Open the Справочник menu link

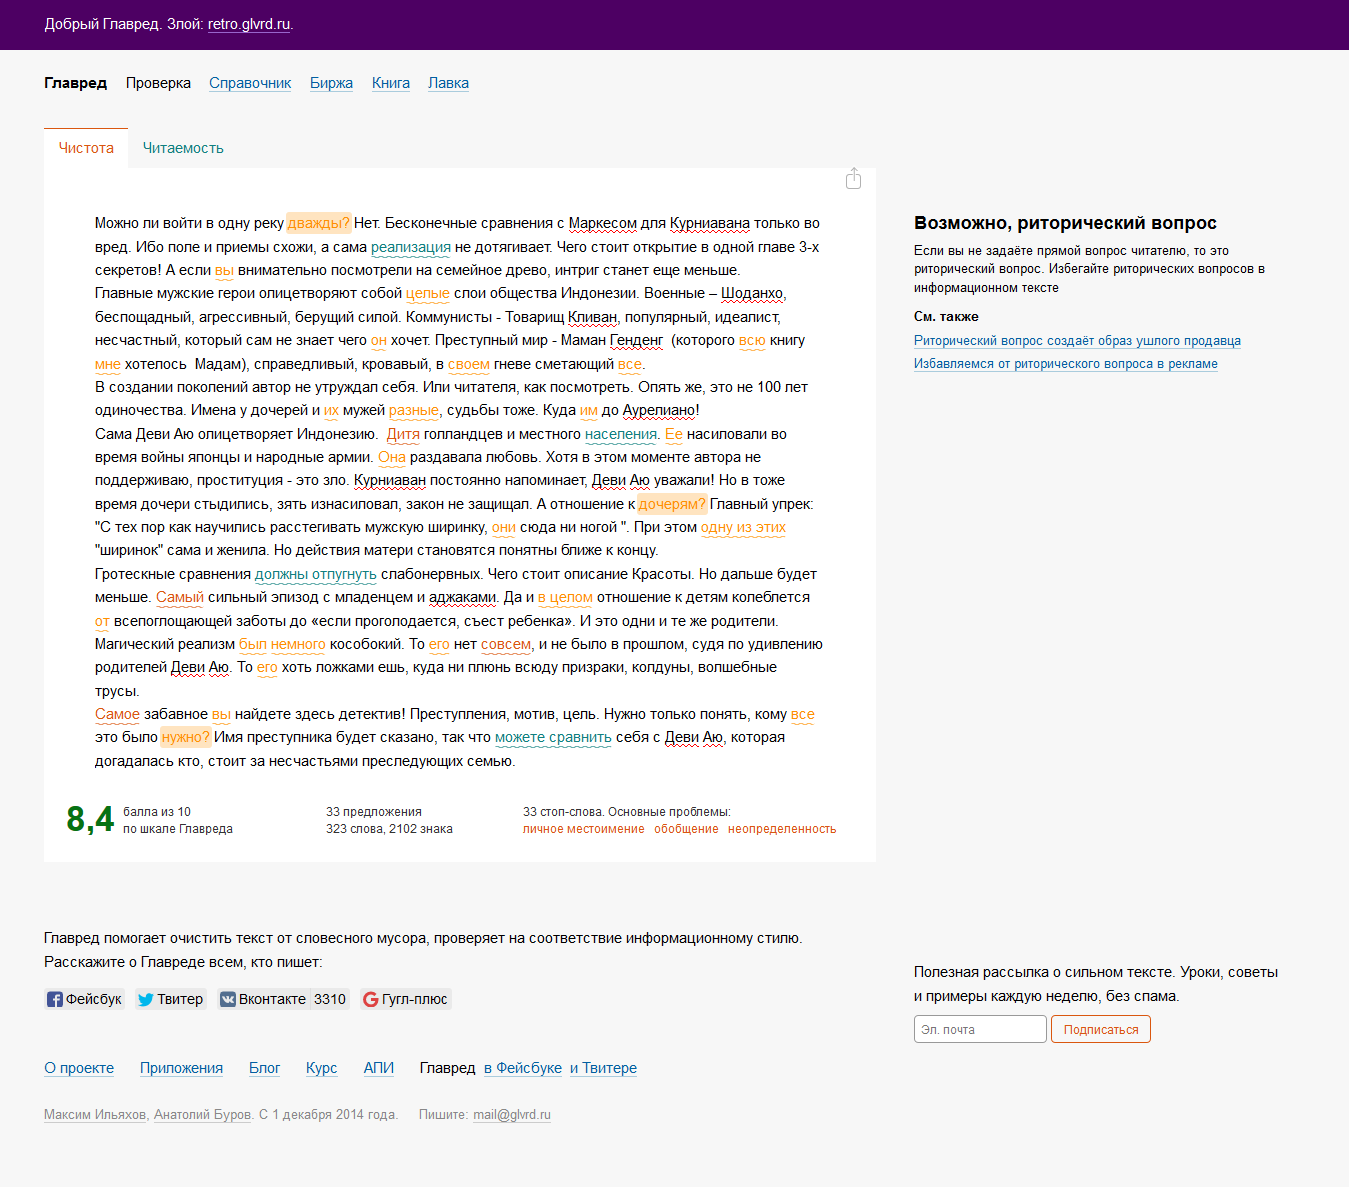pyautogui.click(x=250, y=83)
